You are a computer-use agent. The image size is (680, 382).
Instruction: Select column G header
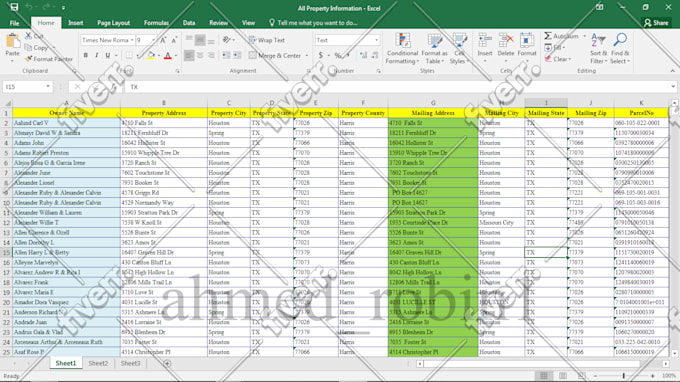click(433, 103)
